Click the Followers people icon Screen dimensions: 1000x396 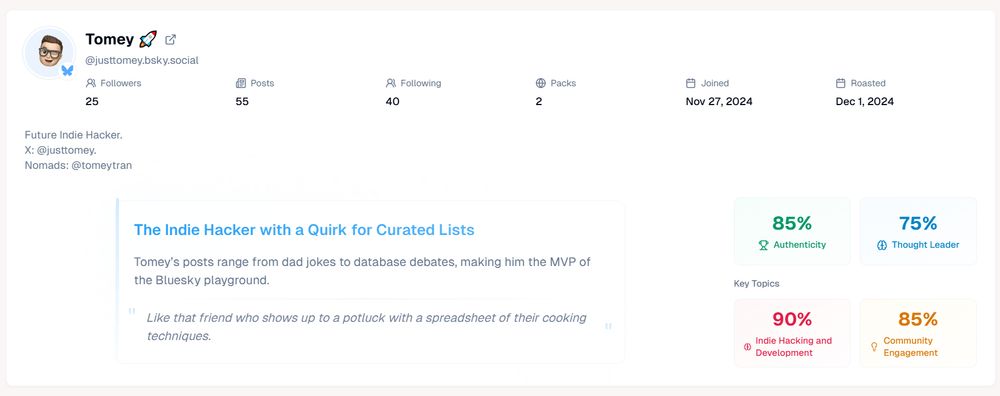(91, 83)
